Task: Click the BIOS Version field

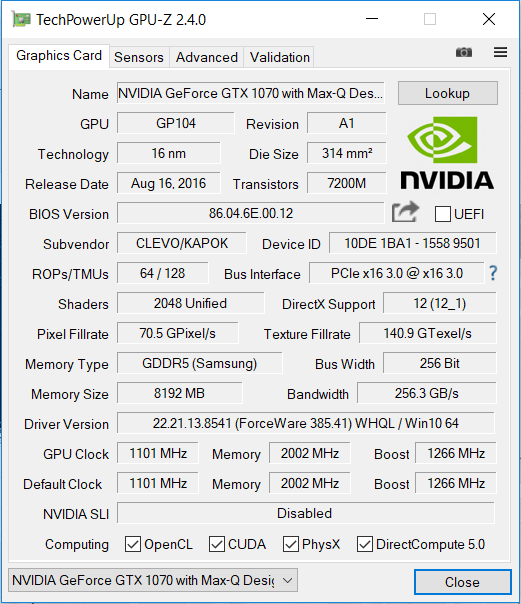Action: 251,213
